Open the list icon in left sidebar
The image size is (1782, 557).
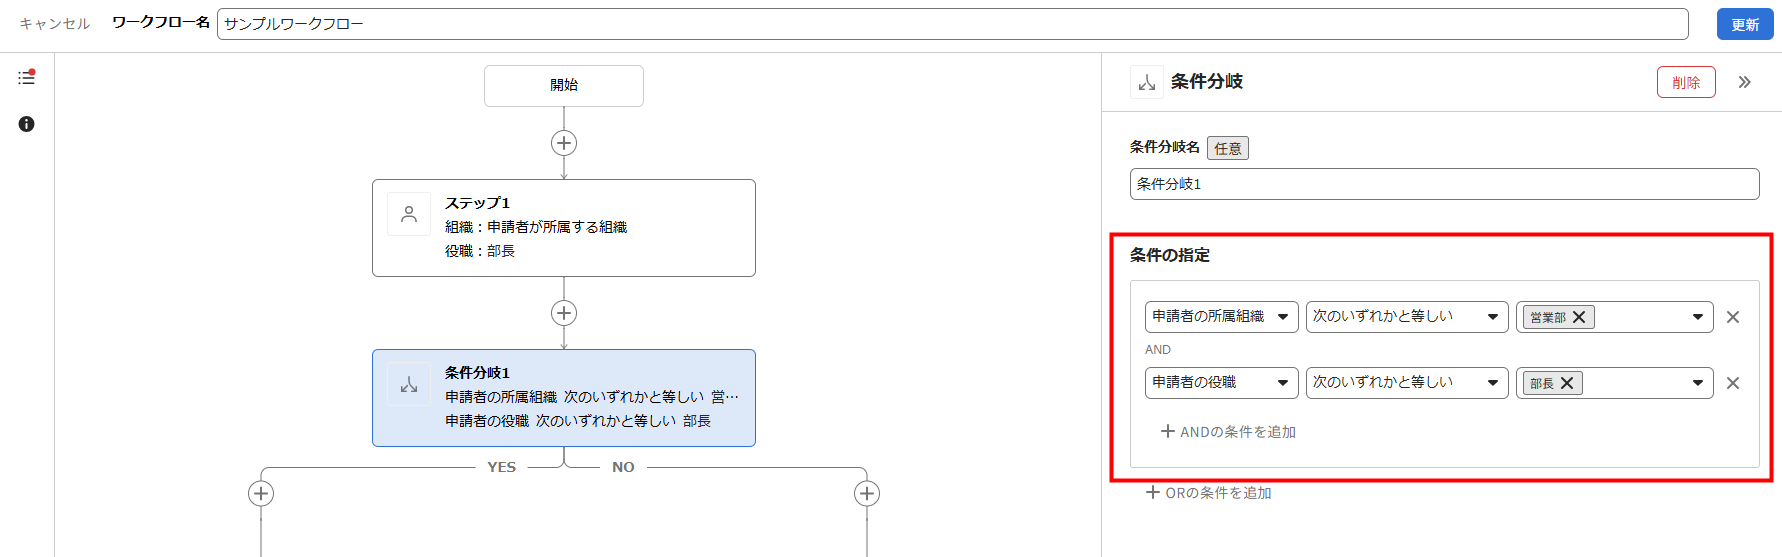click(x=26, y=77)
